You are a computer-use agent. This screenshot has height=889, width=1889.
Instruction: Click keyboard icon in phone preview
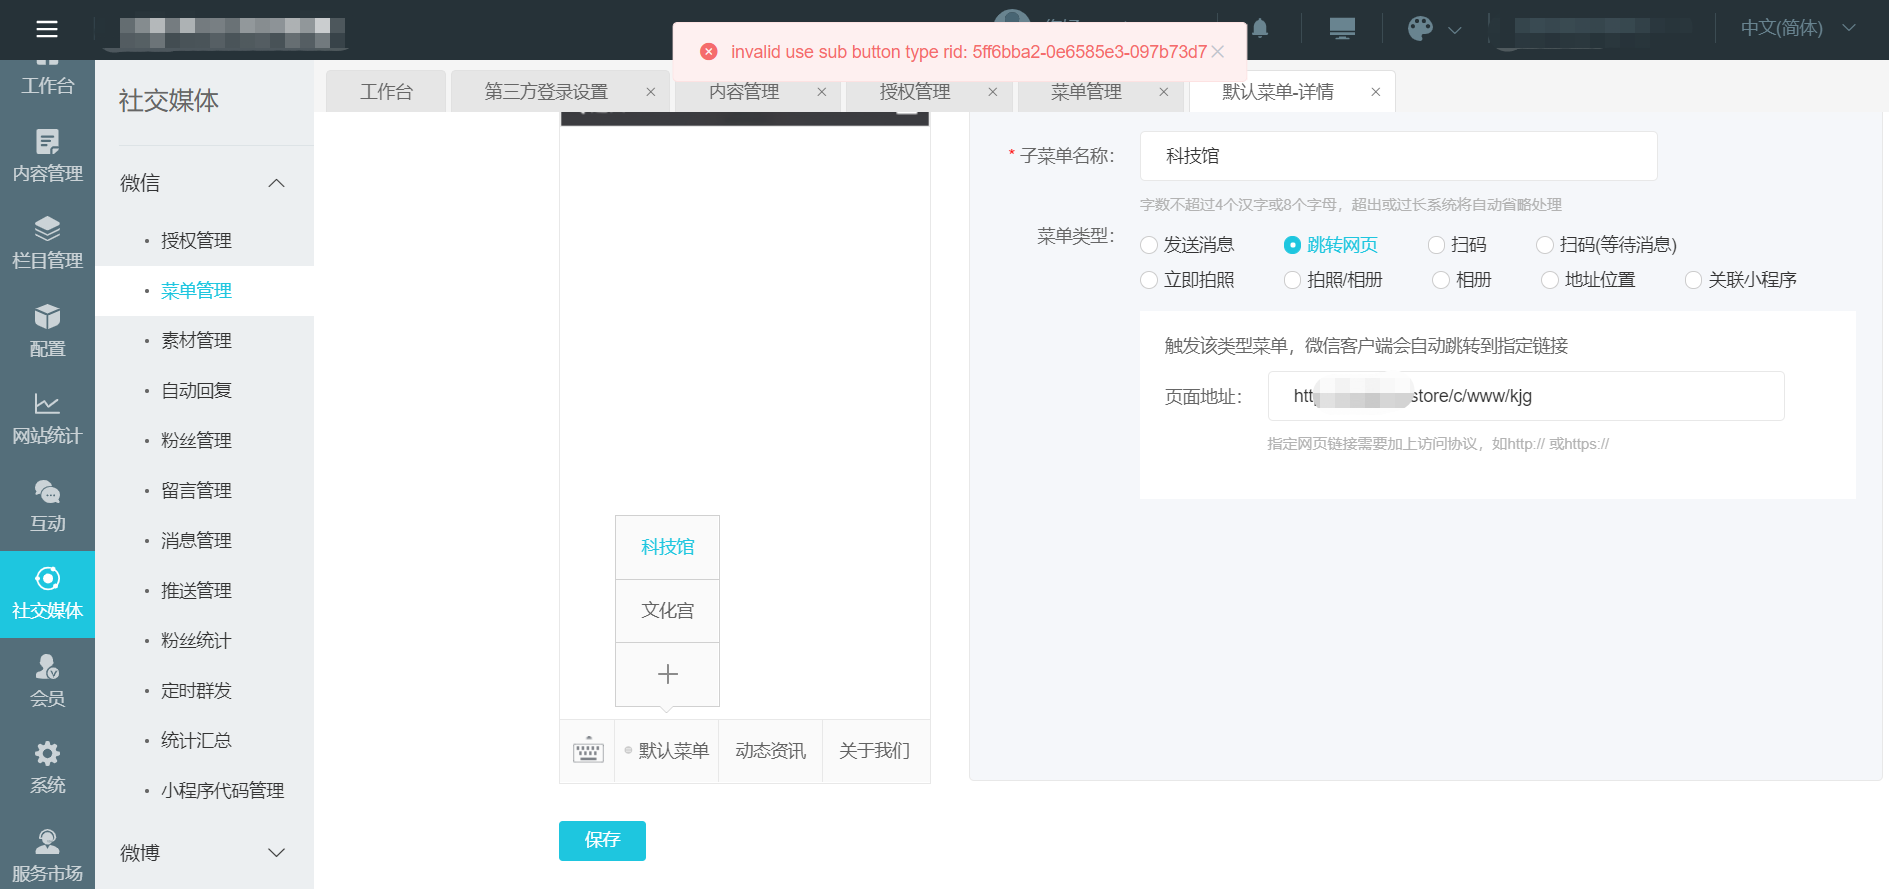[588, 751]
